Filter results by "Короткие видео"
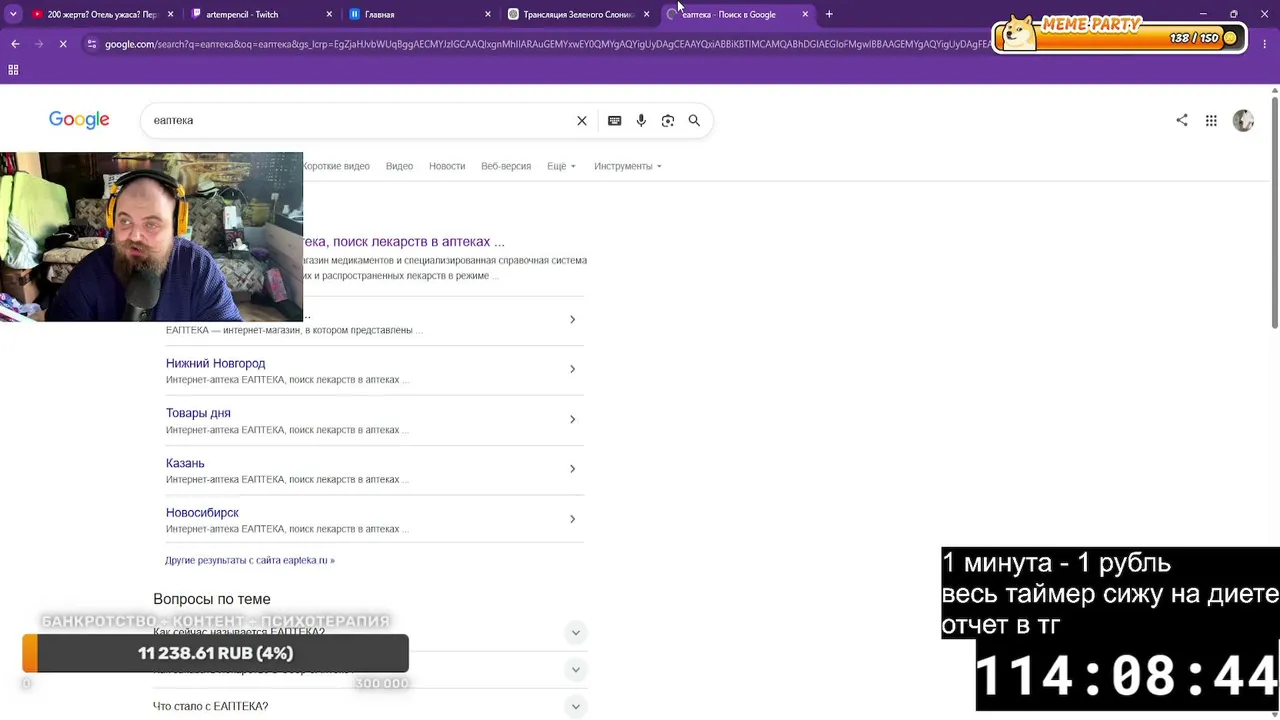 click(336, 166)
